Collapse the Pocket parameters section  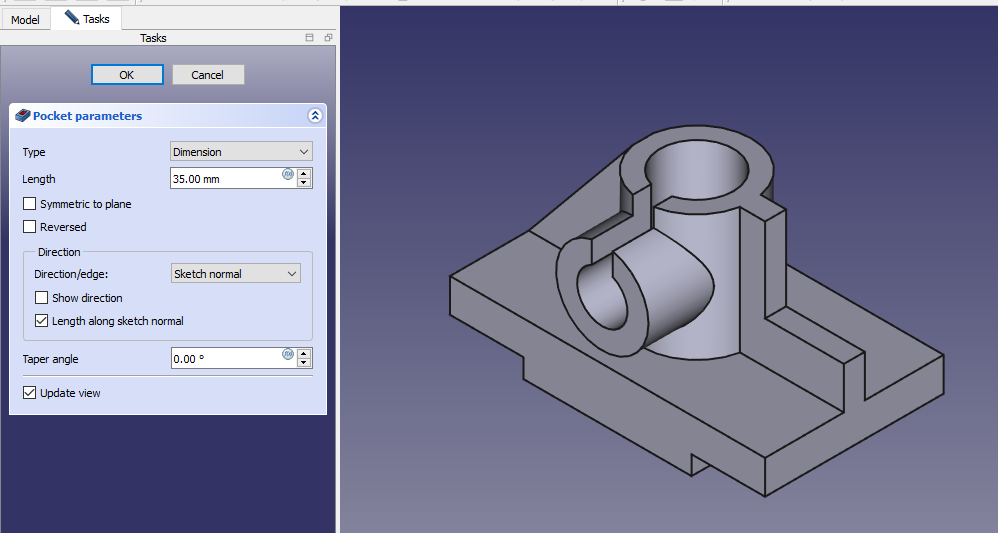(x=315, y=116)
